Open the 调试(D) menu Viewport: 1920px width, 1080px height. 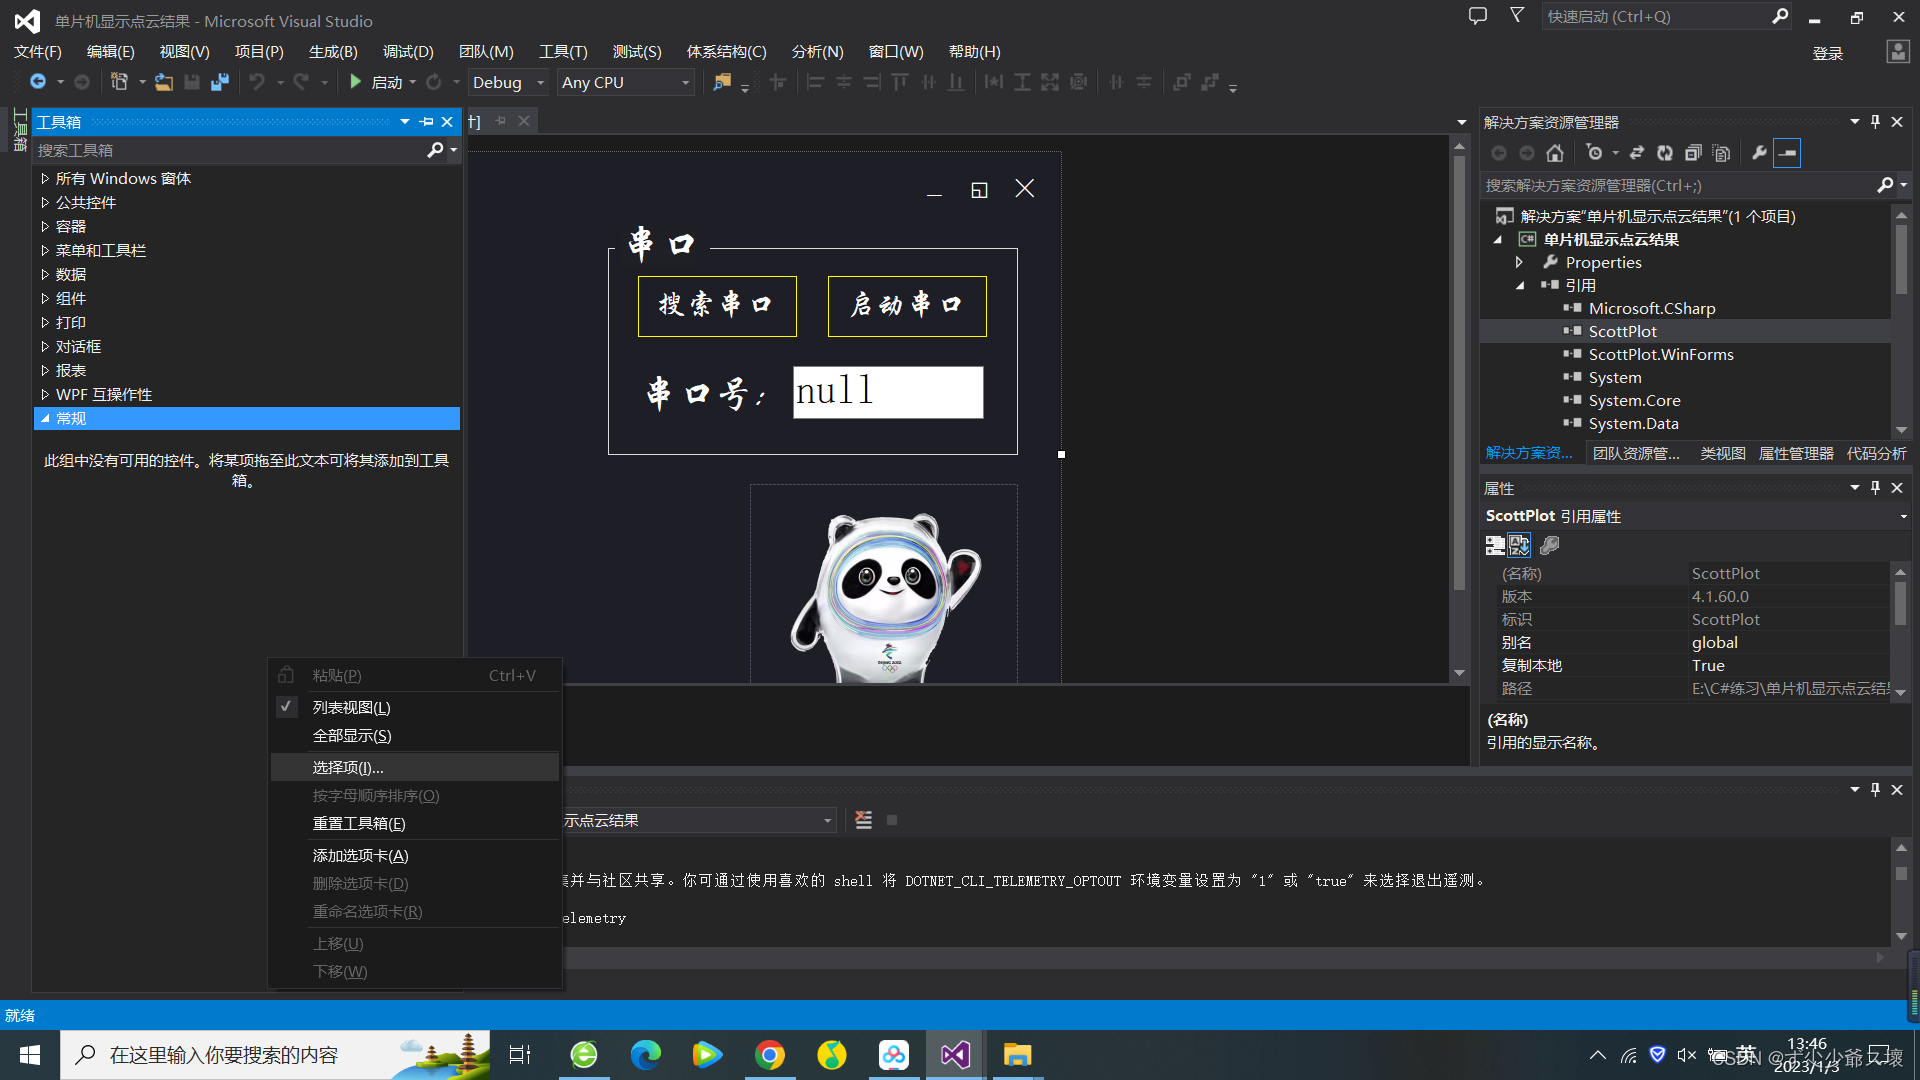click(408, 51)
